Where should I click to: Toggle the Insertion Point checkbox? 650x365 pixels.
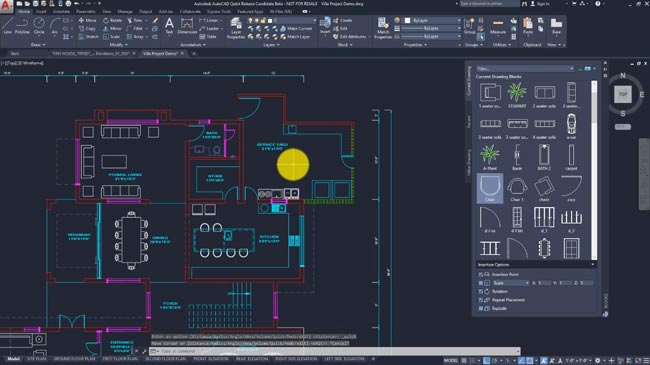(480, 275)
